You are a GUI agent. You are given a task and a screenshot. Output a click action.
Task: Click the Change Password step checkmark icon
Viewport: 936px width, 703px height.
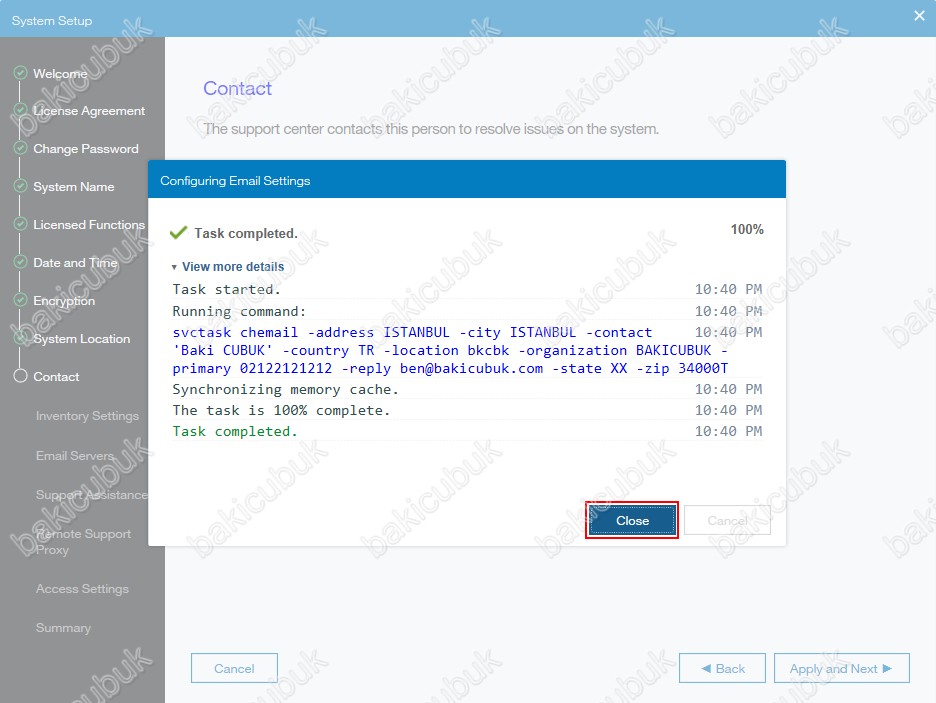(20, 148)
